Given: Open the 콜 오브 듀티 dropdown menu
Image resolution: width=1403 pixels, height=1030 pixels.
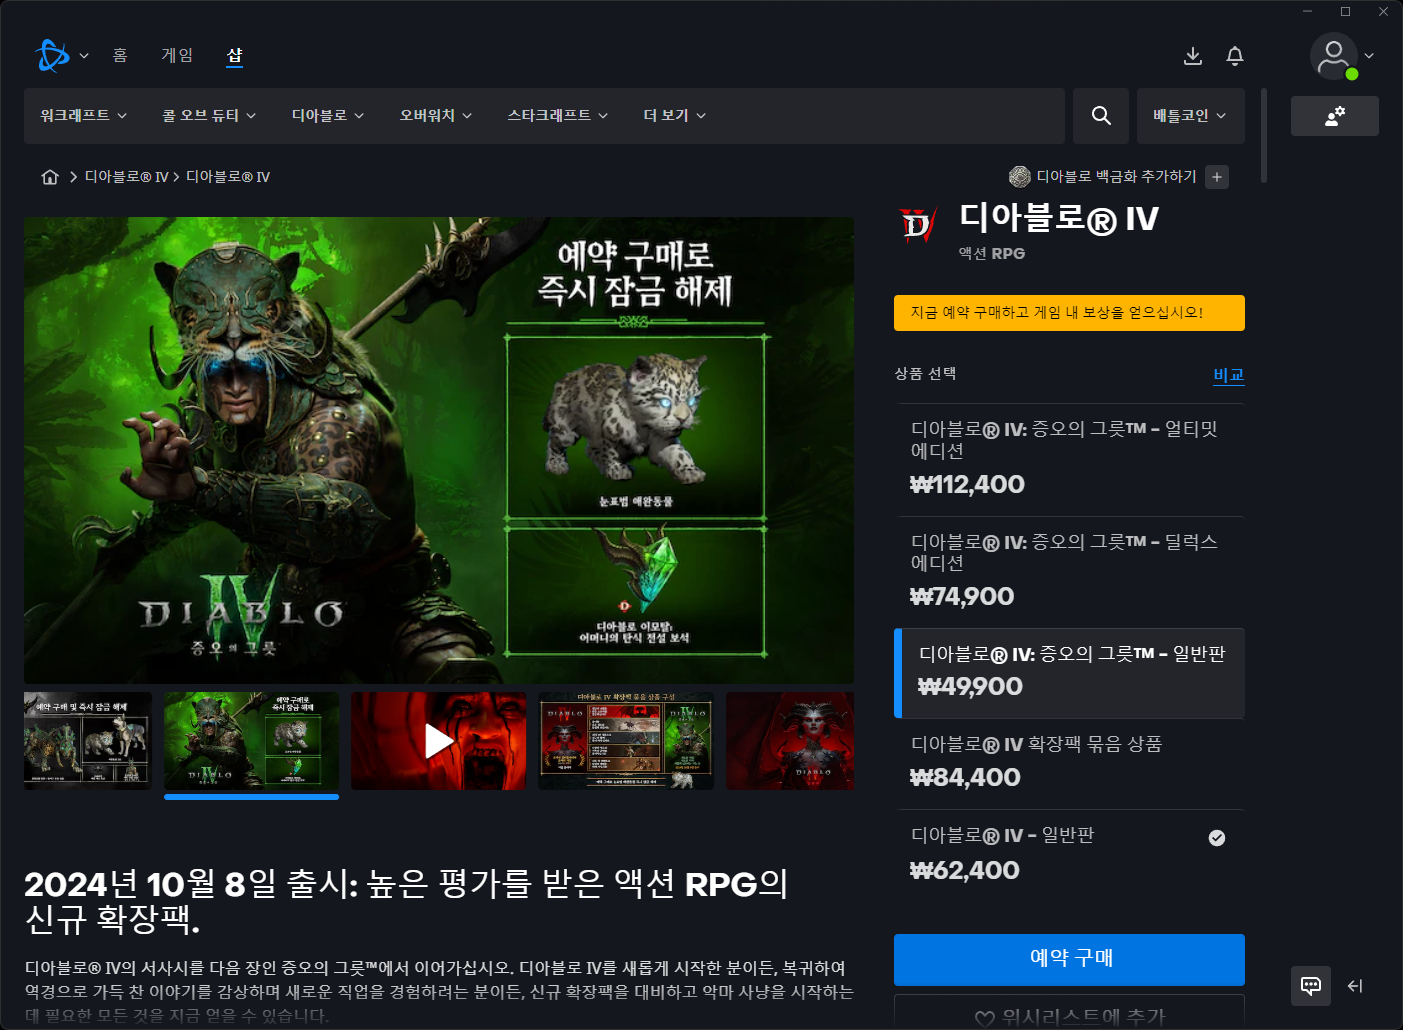Looking at the screenshot, I should [x=209, y=116].
